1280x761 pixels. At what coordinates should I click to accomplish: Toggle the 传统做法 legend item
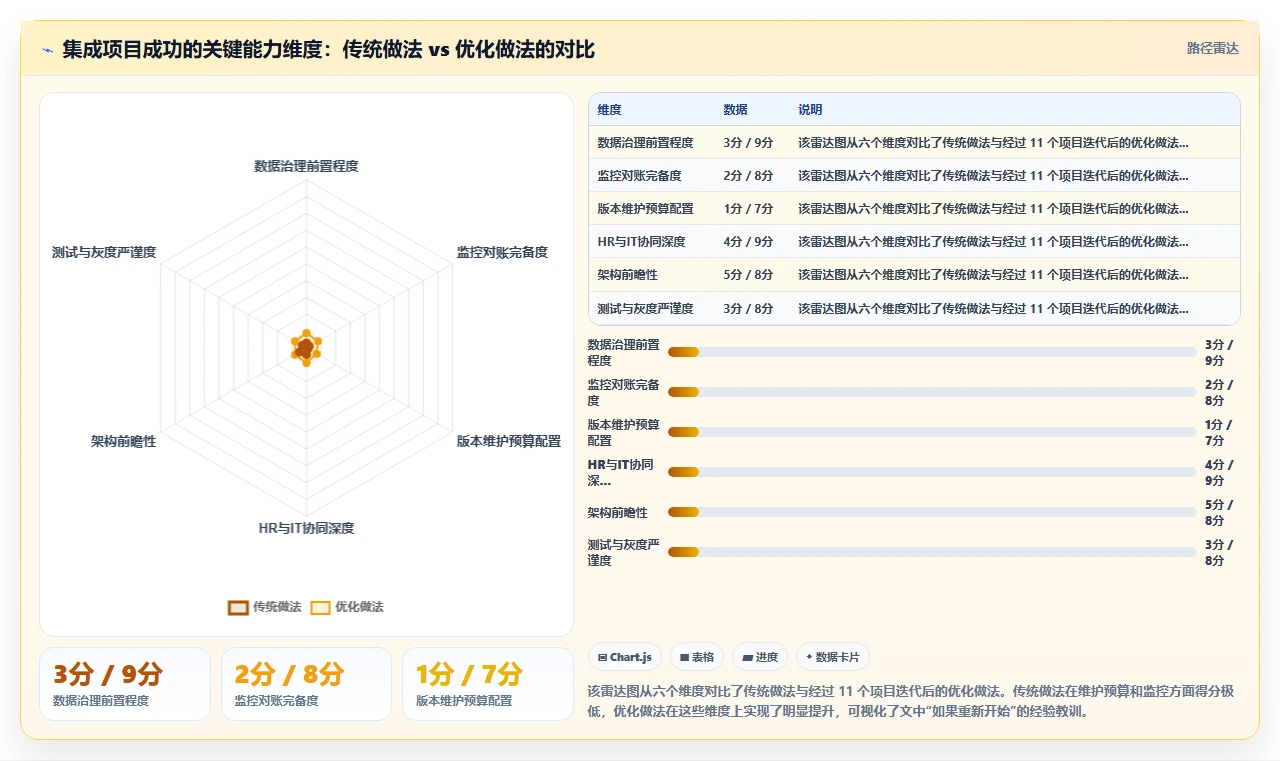264,607
